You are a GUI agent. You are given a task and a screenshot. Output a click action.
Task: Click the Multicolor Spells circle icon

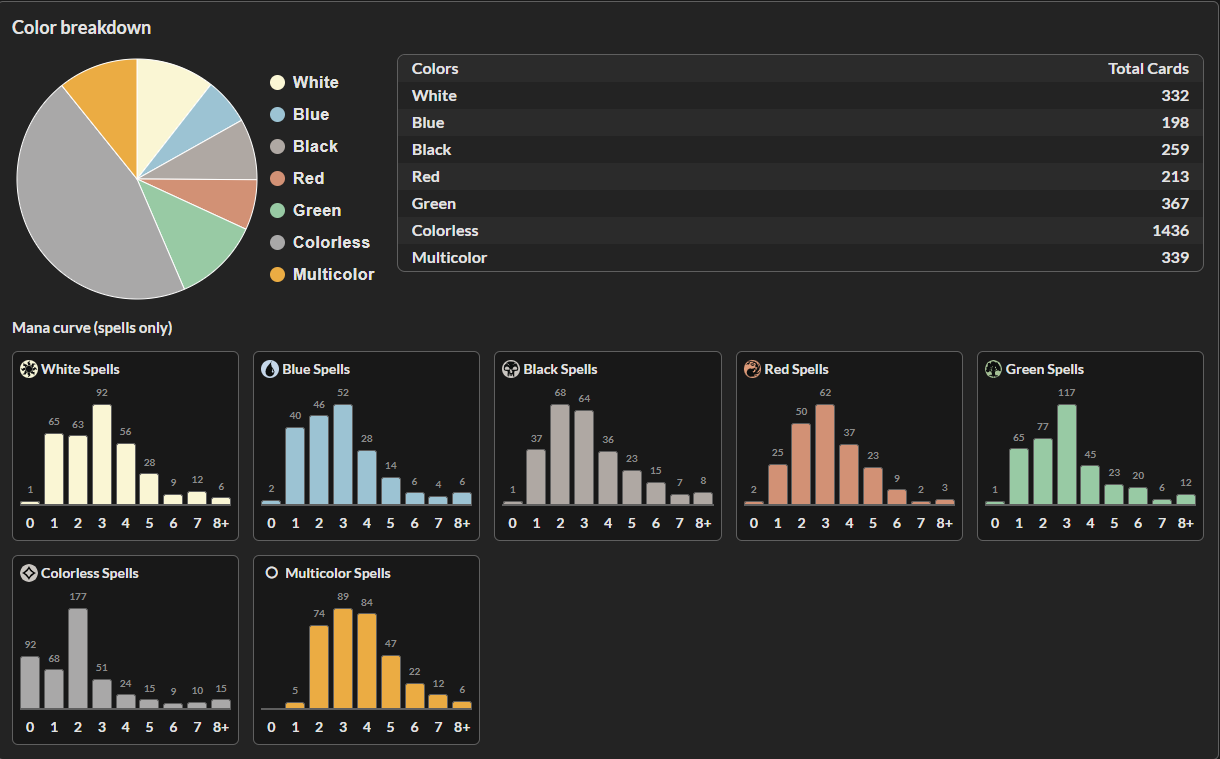coord(271,573)
